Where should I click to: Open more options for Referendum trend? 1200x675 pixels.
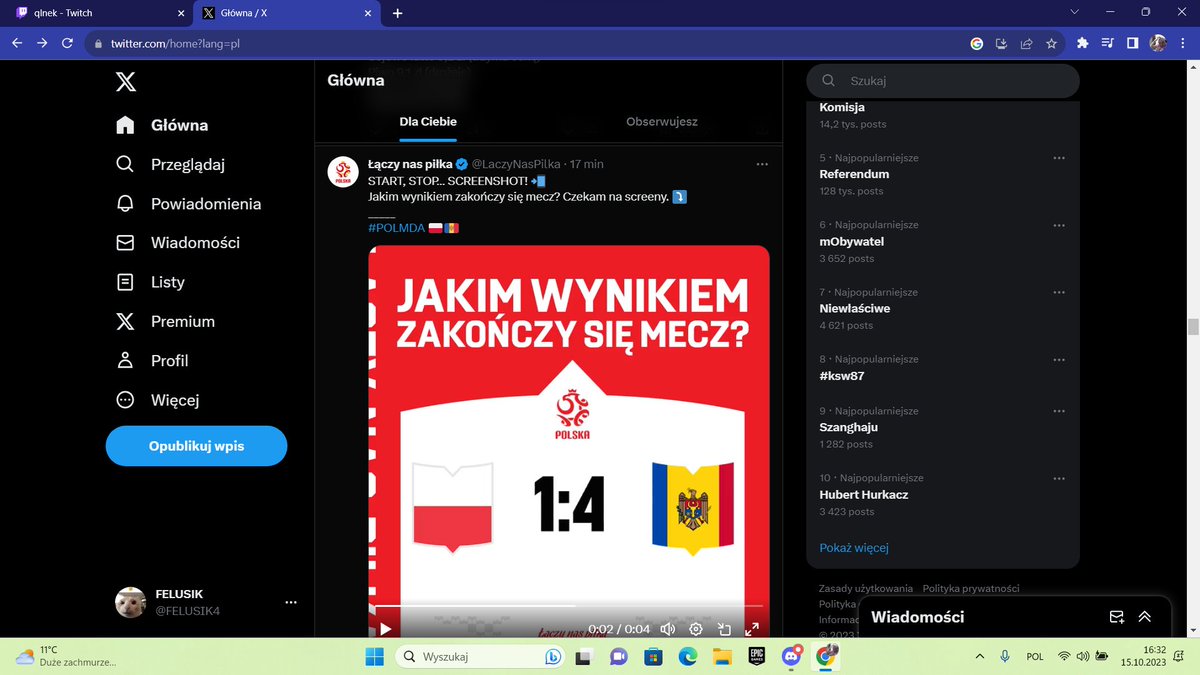[x=1059, y=158]
